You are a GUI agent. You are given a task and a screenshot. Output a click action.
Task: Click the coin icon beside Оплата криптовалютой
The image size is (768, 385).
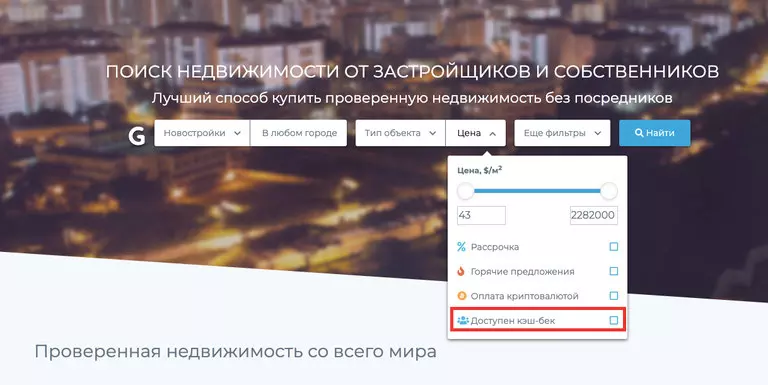(x=461, y=296)
